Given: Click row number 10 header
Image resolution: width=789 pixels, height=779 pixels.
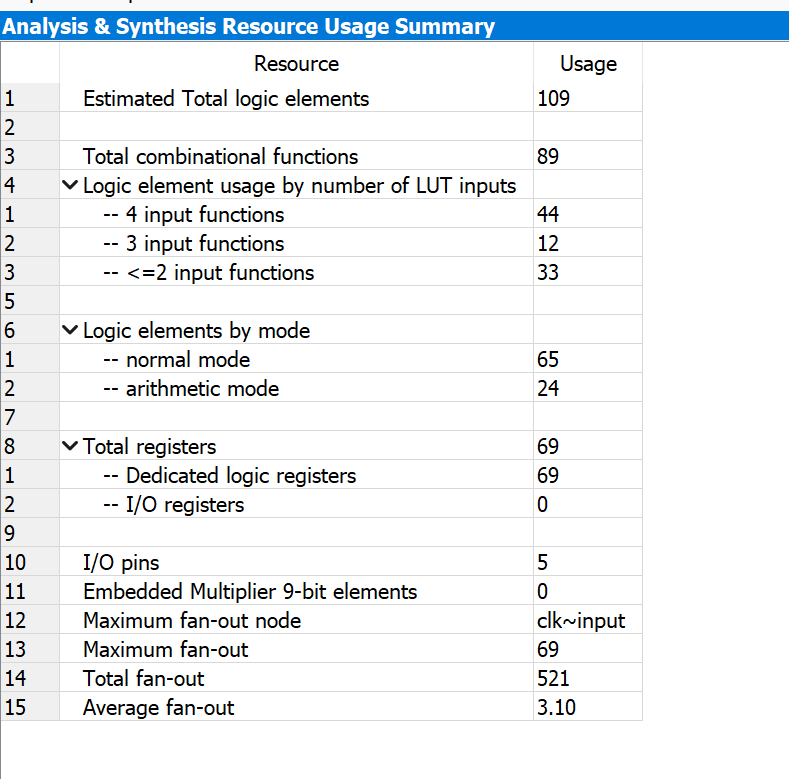Looking at the screenshot, I should coord(30,562).
